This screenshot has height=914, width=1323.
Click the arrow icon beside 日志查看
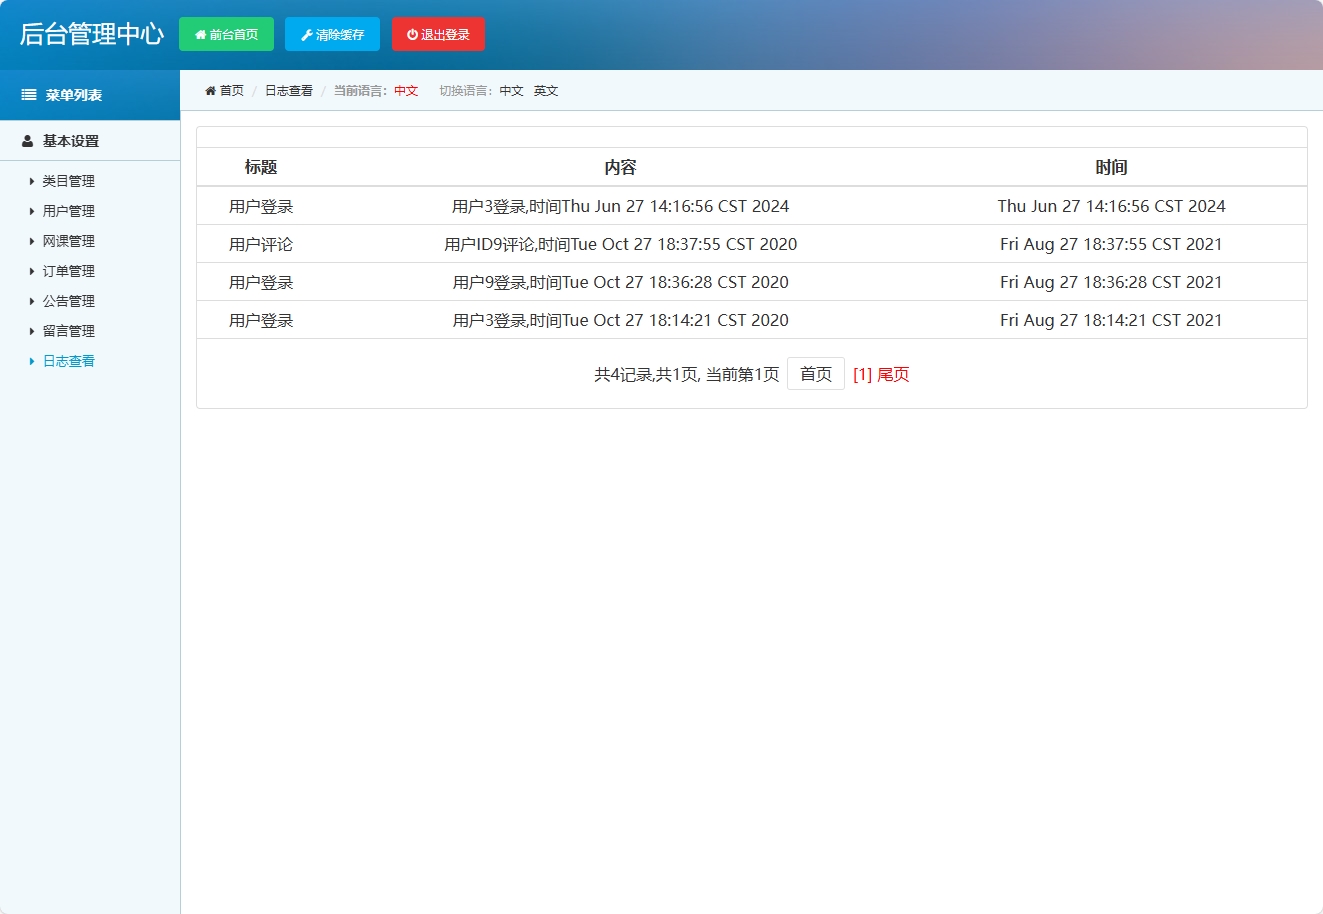click(x=31, y=361)
